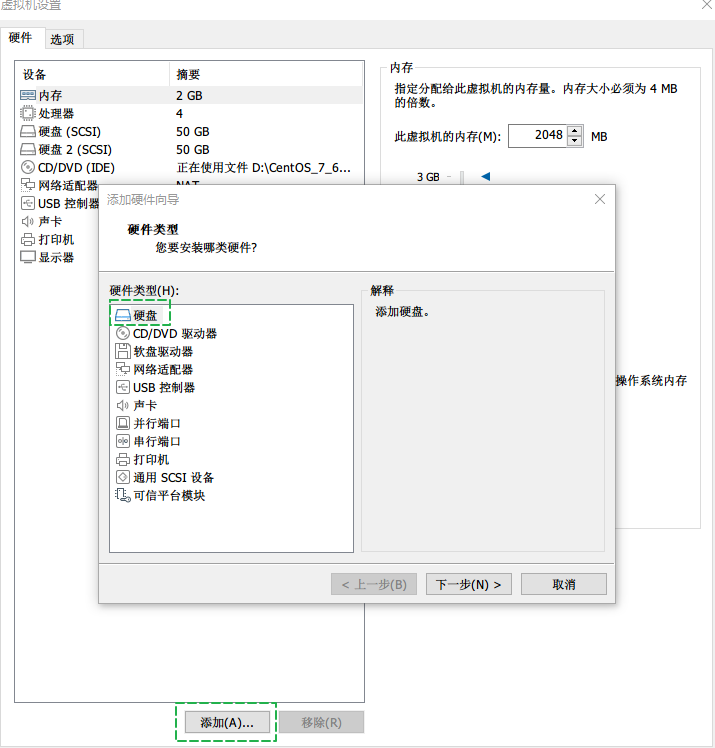Click the 添加(A)... button

pyautogui.click(x=227, y=722)
